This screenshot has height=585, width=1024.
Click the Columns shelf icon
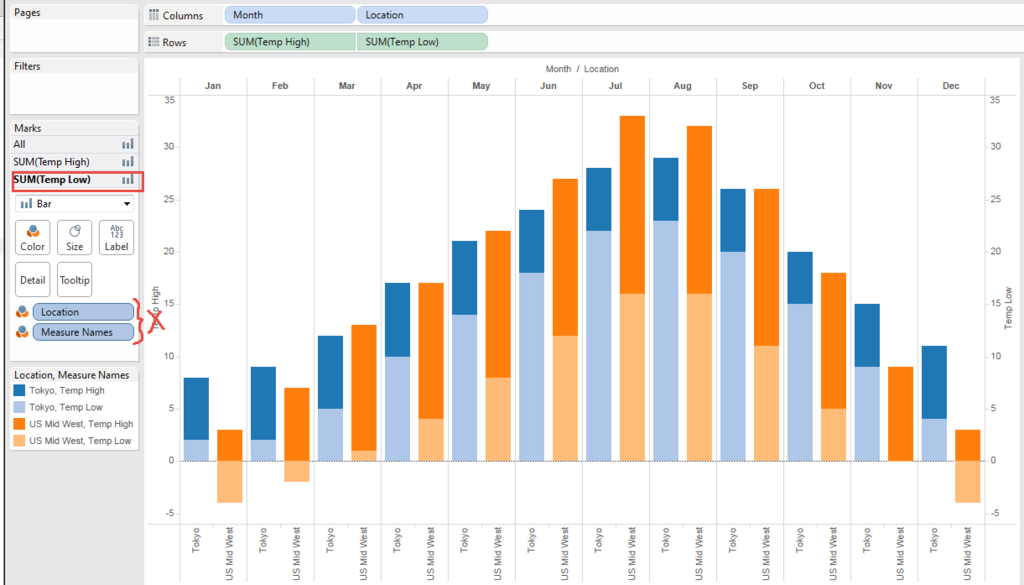(x=154, y=15)
